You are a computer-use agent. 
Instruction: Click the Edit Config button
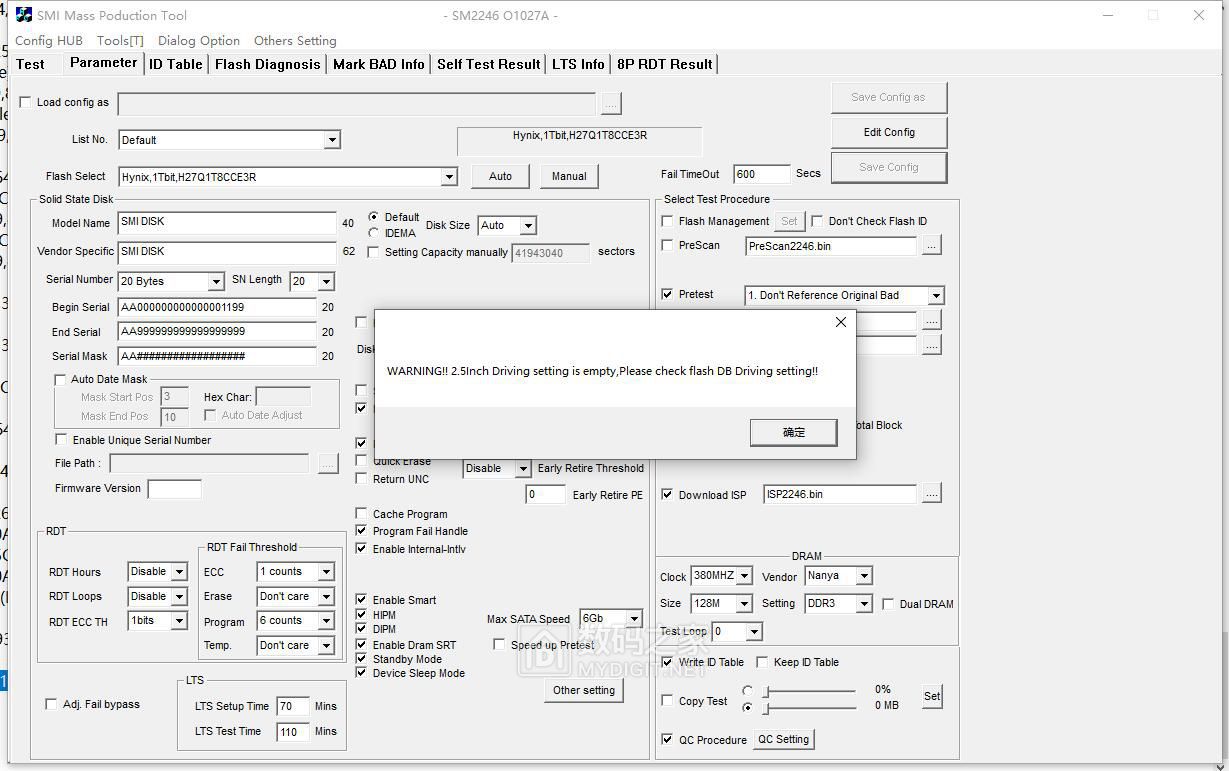pos(888,132)
